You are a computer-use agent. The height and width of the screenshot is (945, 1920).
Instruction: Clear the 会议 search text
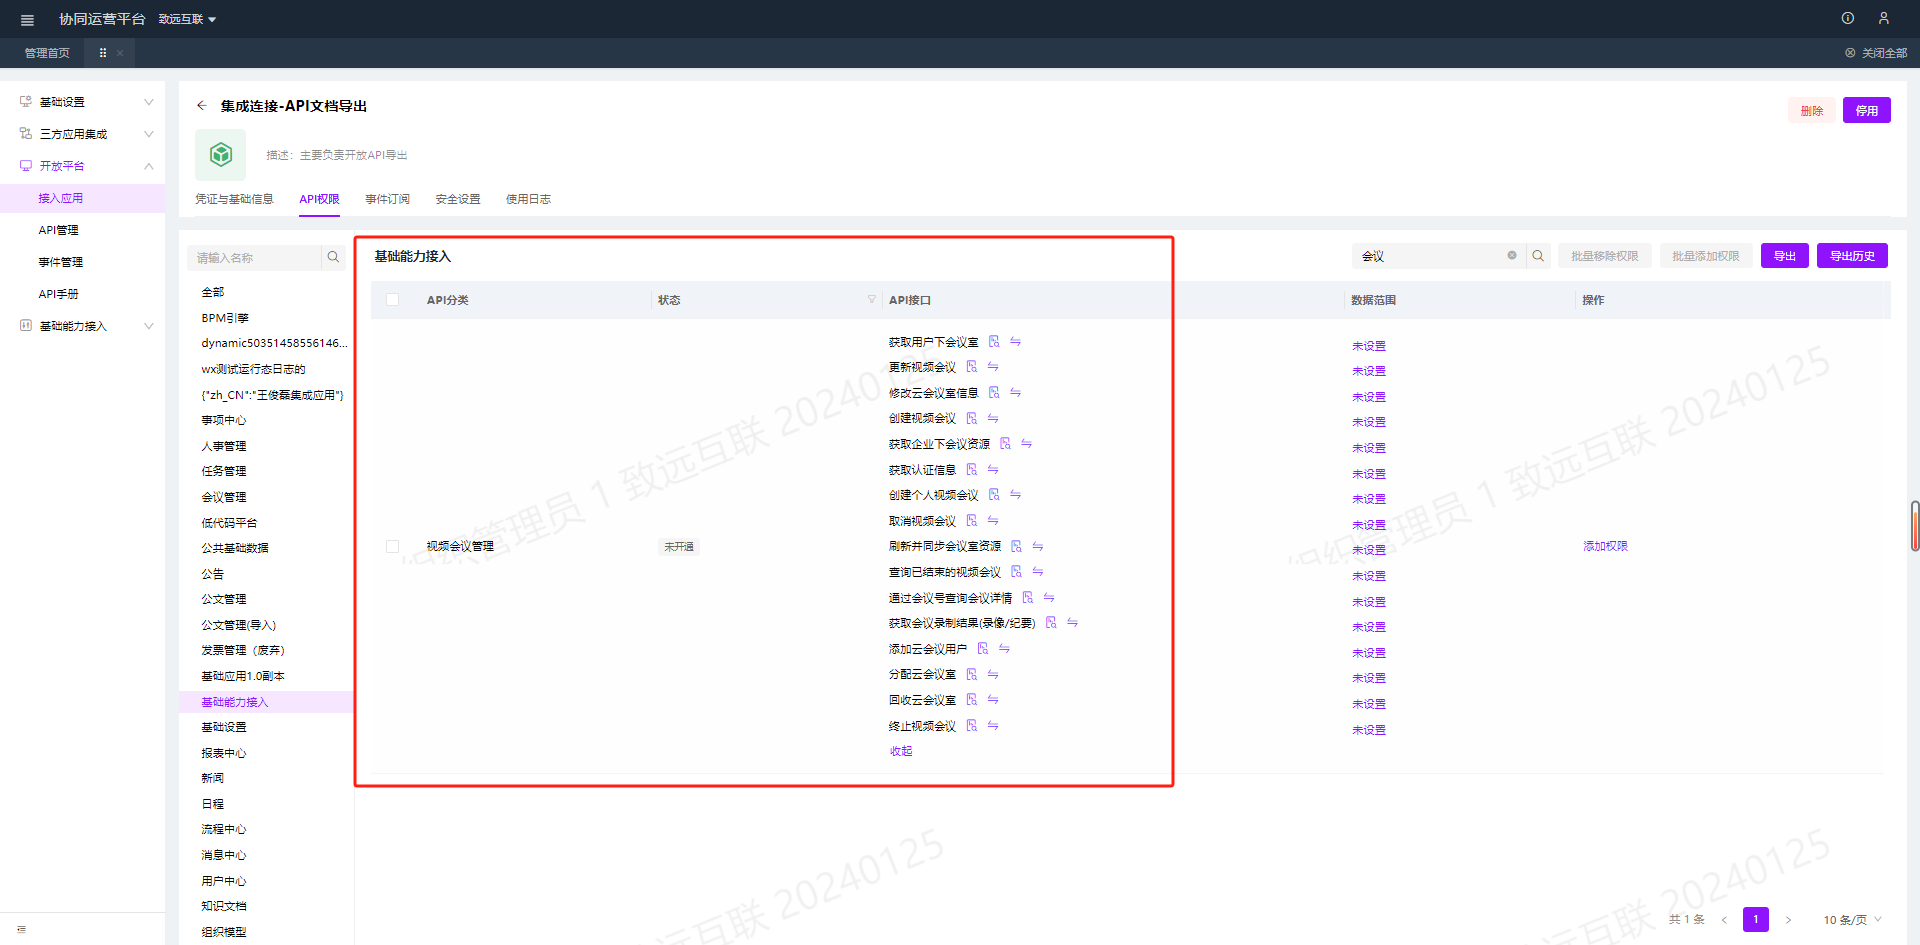(x=1512, y=256)
